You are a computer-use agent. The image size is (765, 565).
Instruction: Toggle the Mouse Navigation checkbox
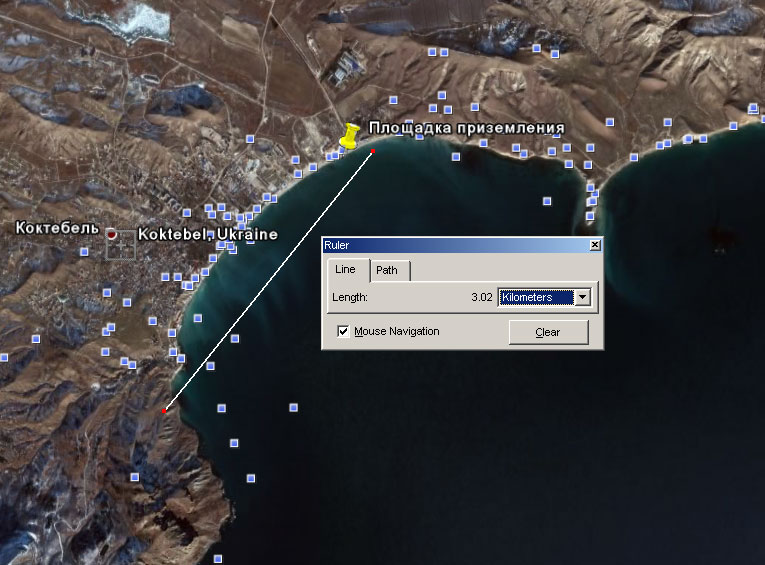tap(343, 331)
